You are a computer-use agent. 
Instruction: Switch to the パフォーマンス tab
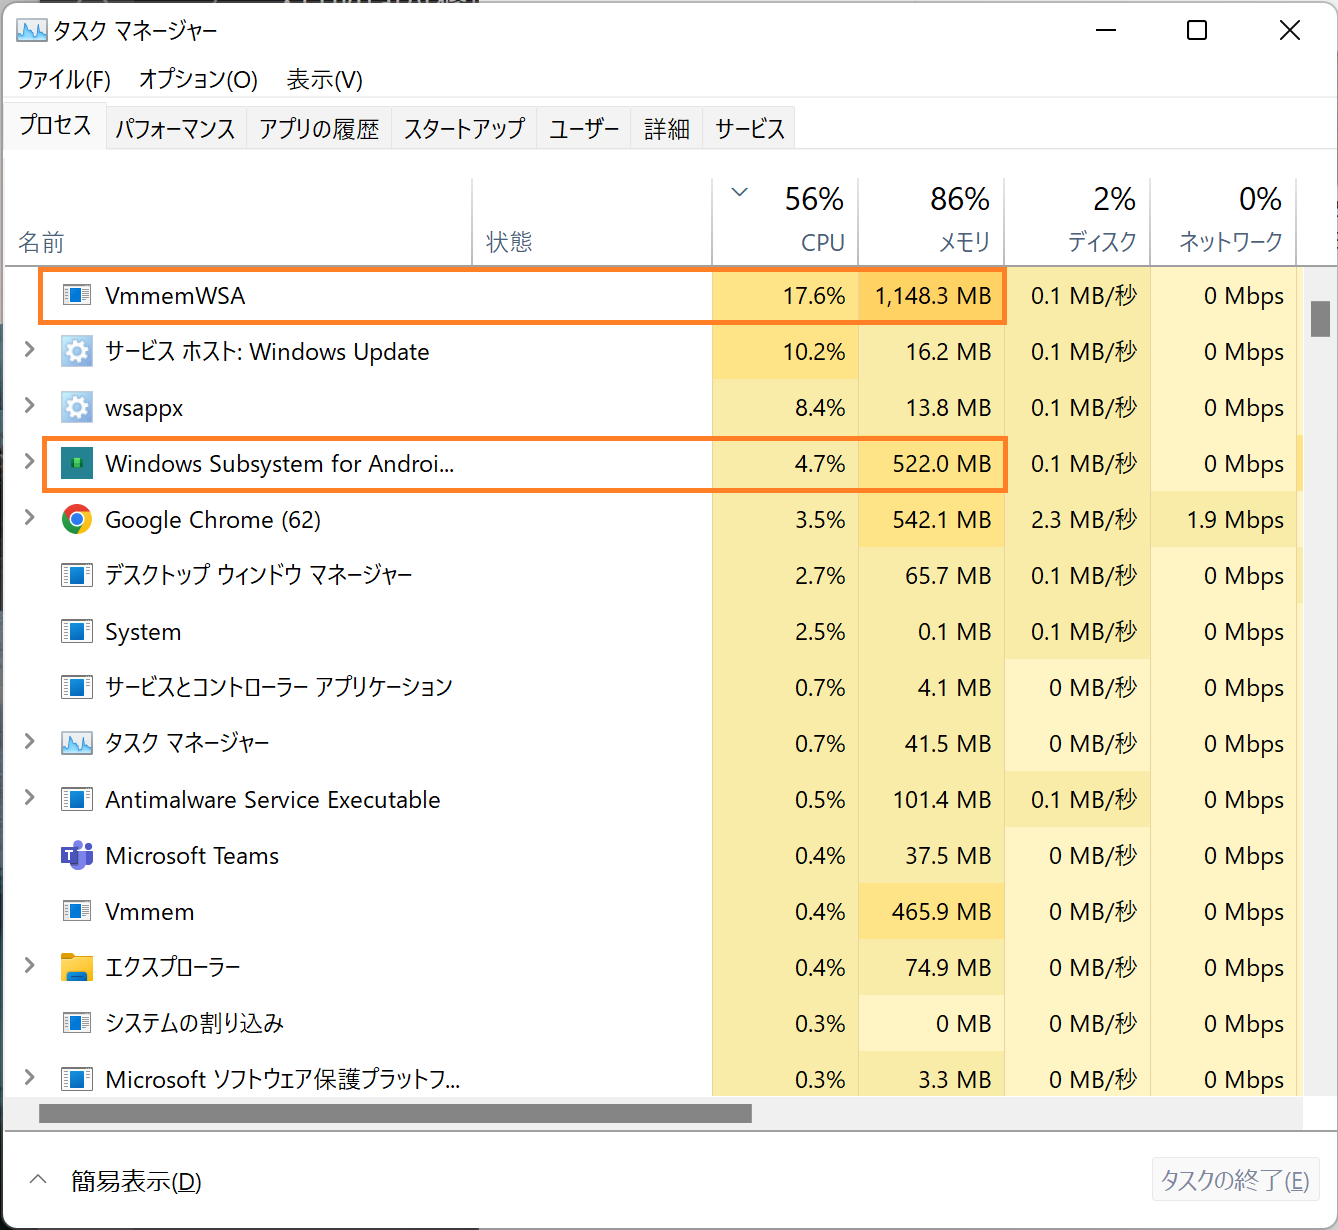(x=175, y=128)
